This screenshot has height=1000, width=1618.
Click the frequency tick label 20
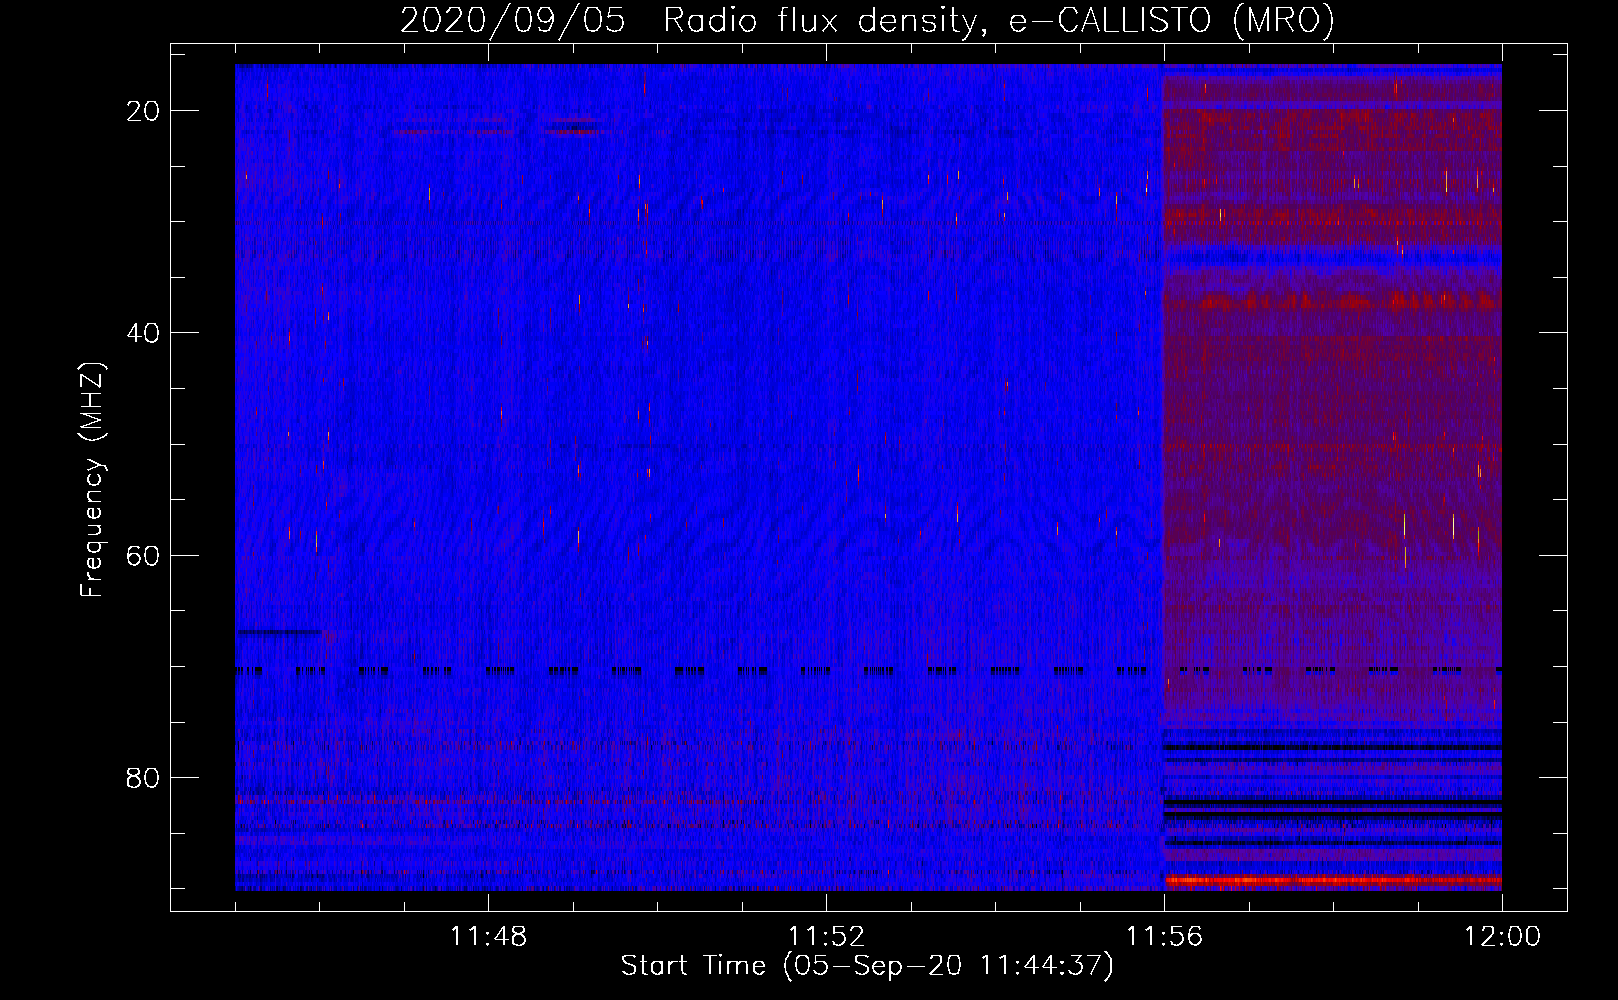click(143, 111)
